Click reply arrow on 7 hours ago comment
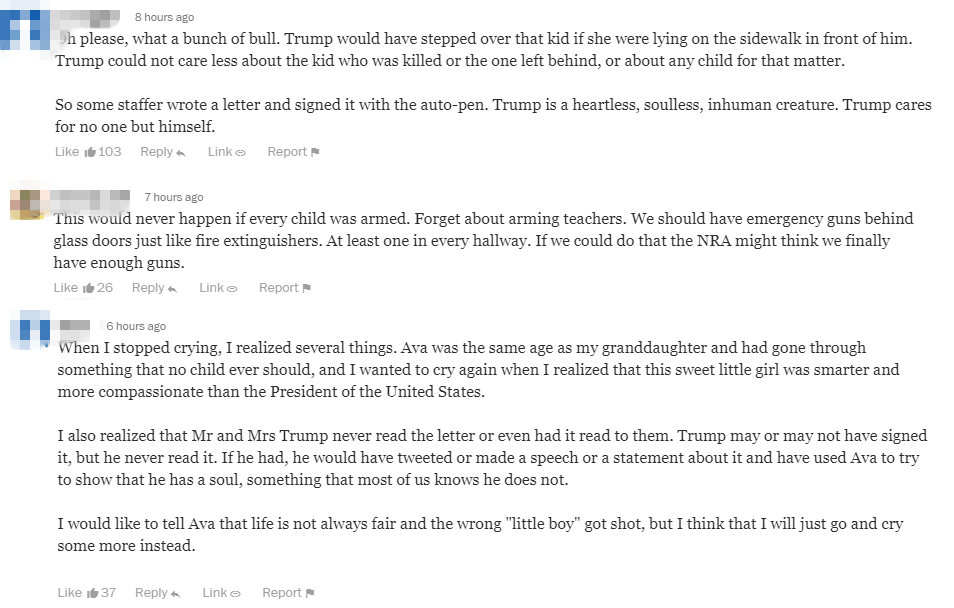 pyautogui.click(x=172, y=288)
